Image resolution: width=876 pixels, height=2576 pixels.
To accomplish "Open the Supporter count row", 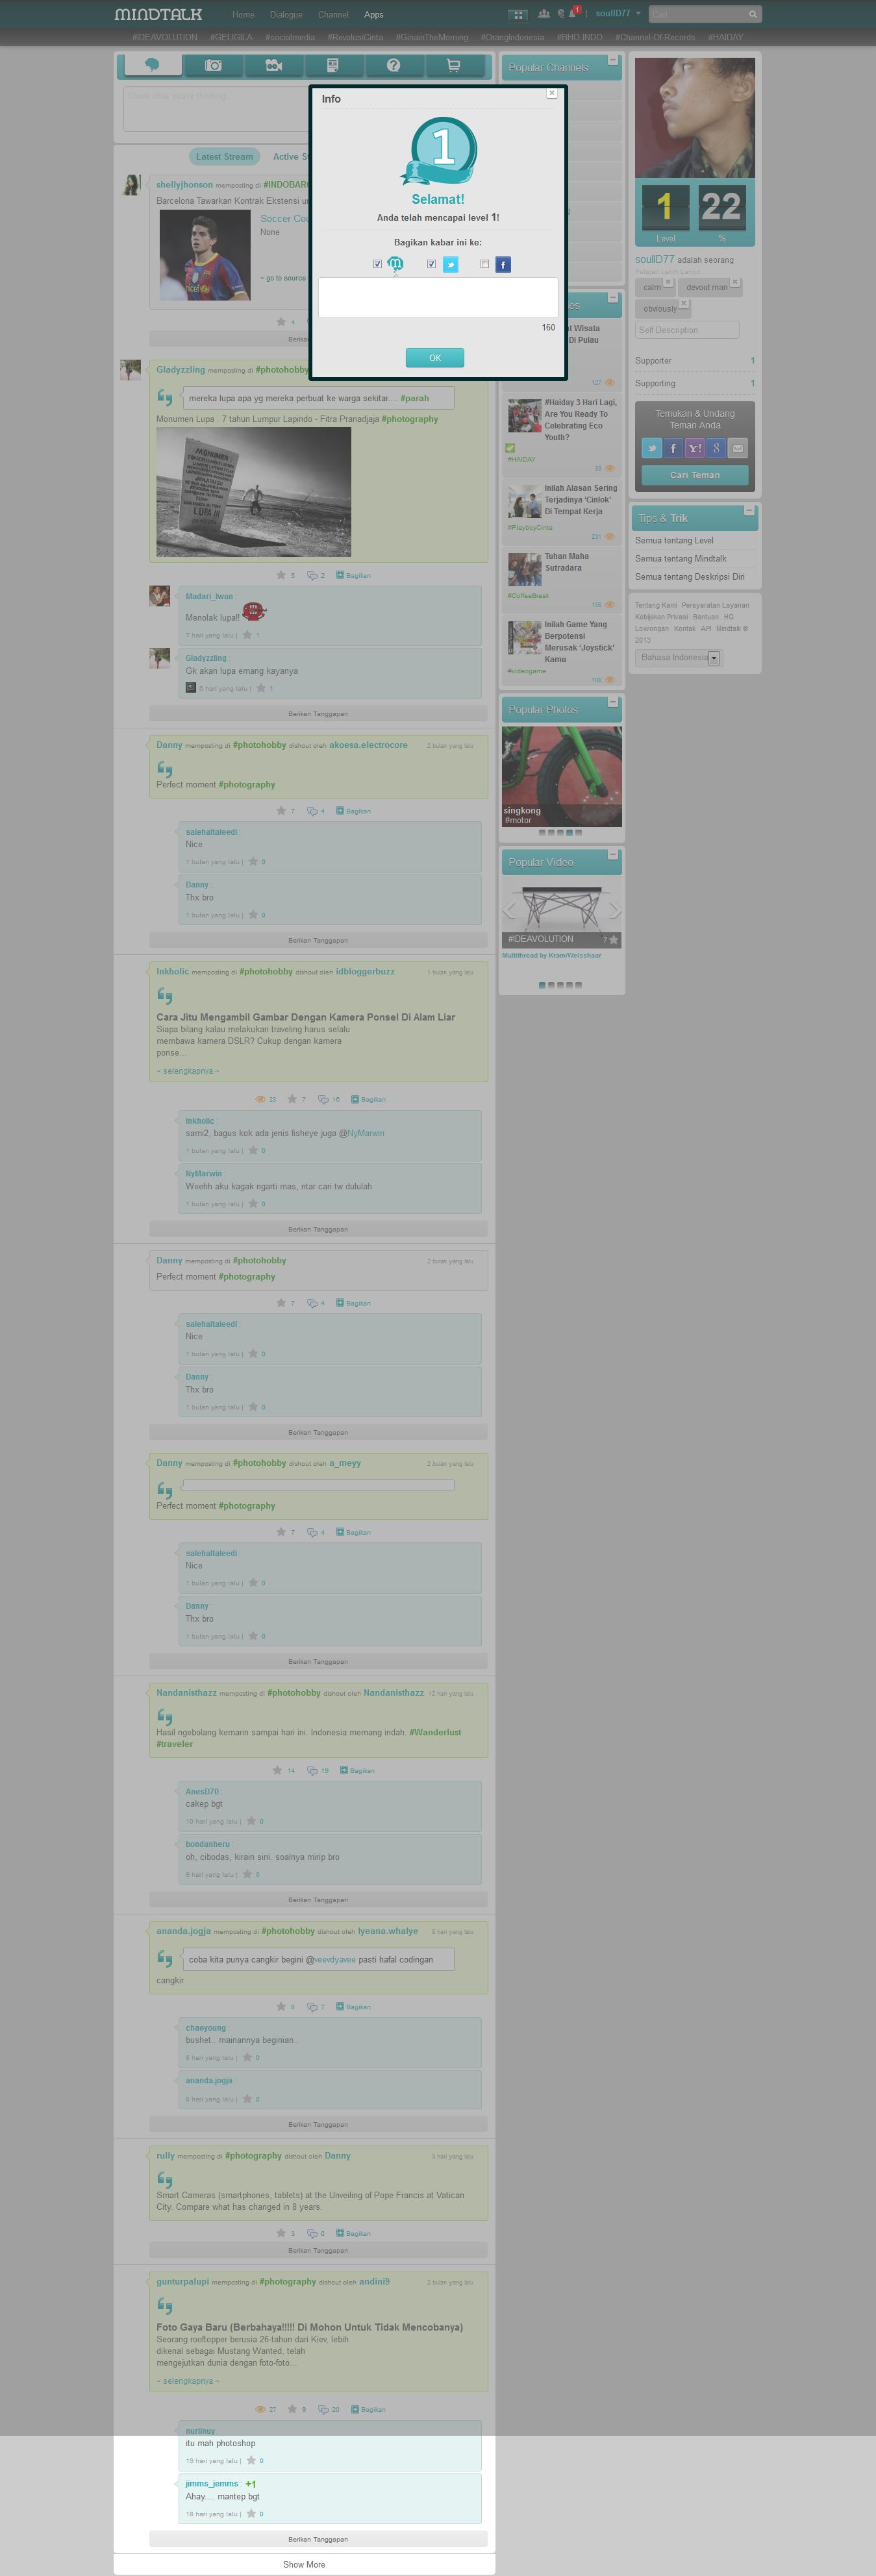I will (695, 361).
